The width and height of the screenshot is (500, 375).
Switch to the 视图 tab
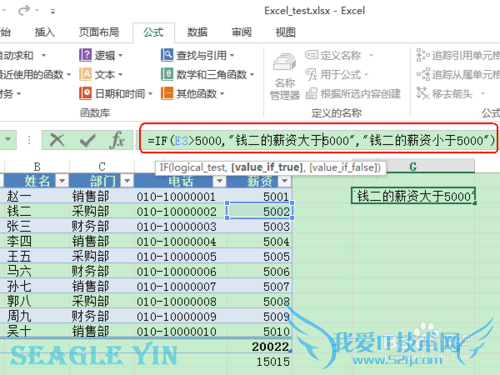[285, 32]
